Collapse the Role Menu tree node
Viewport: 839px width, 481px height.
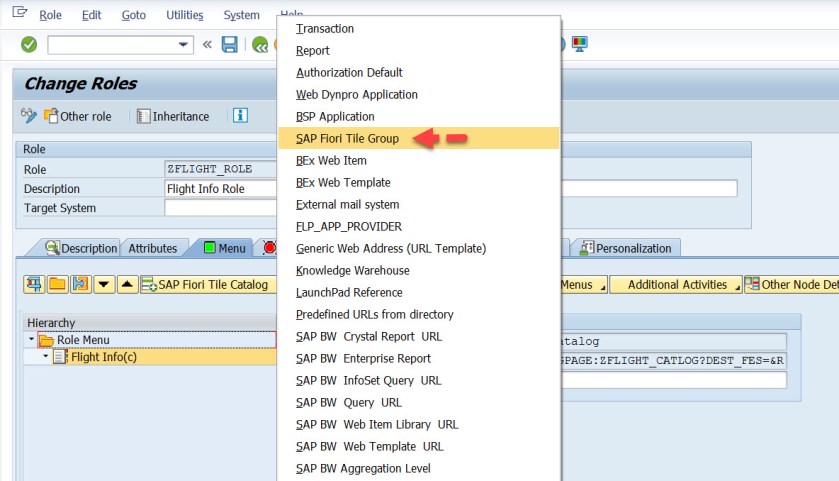click(x=31, y=340)
